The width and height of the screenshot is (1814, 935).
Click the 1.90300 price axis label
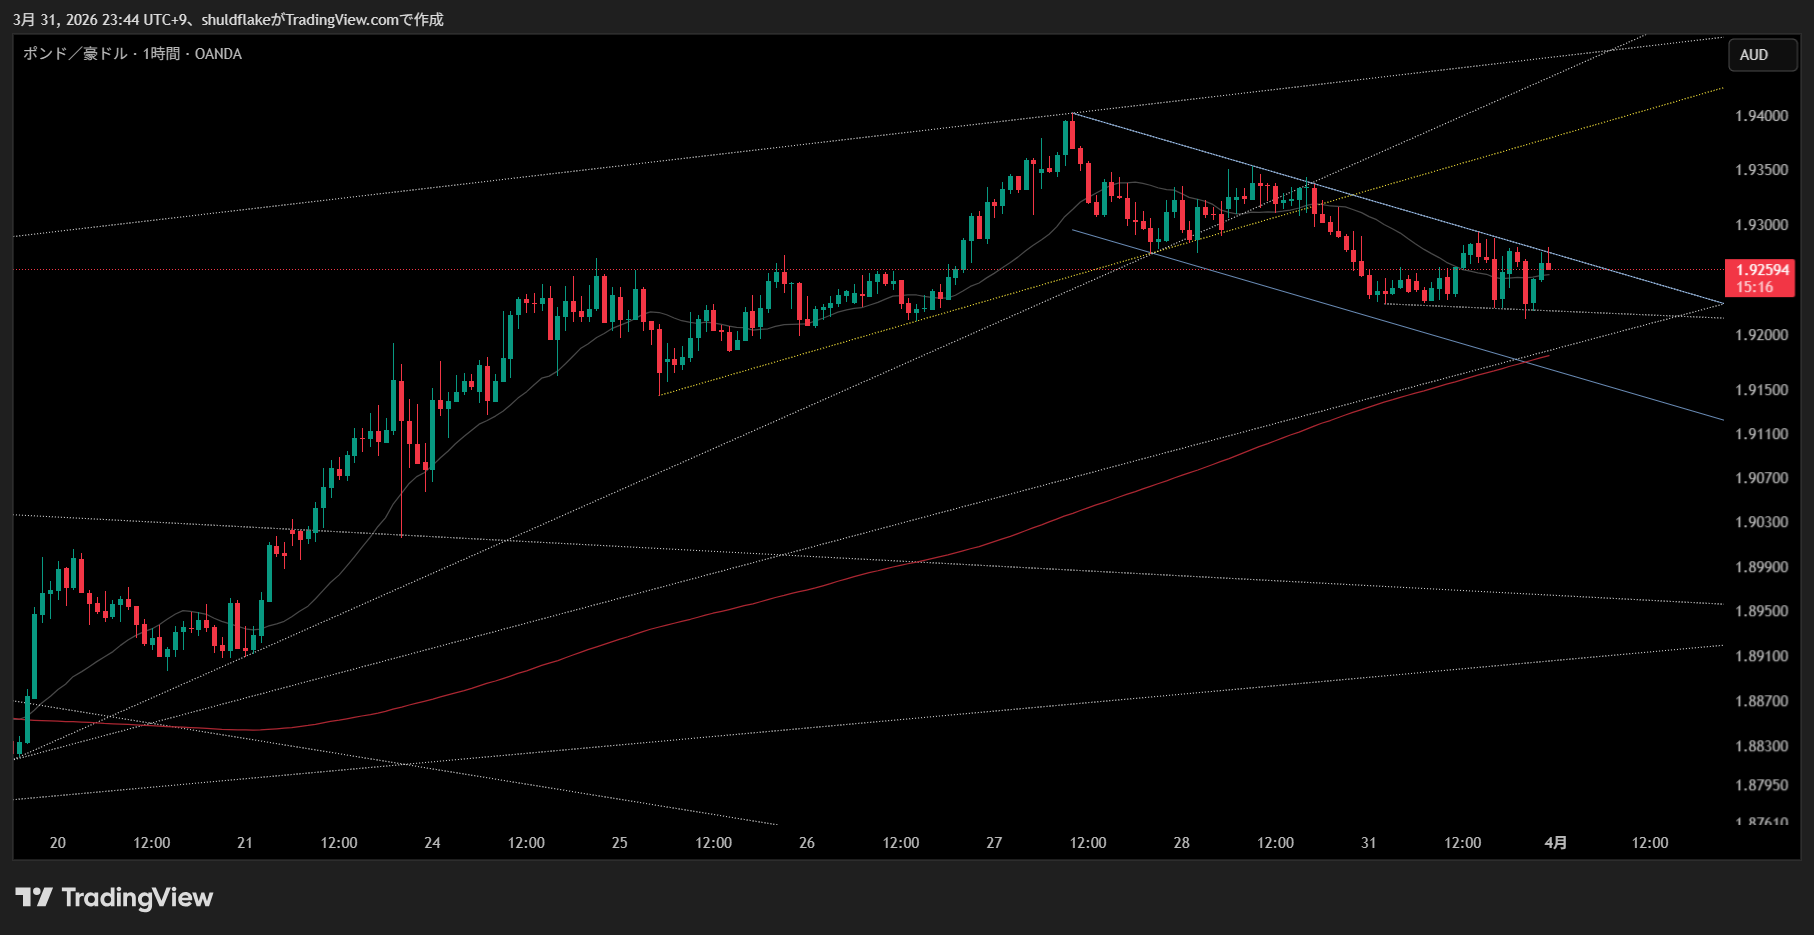click(x=1761, y=522)
